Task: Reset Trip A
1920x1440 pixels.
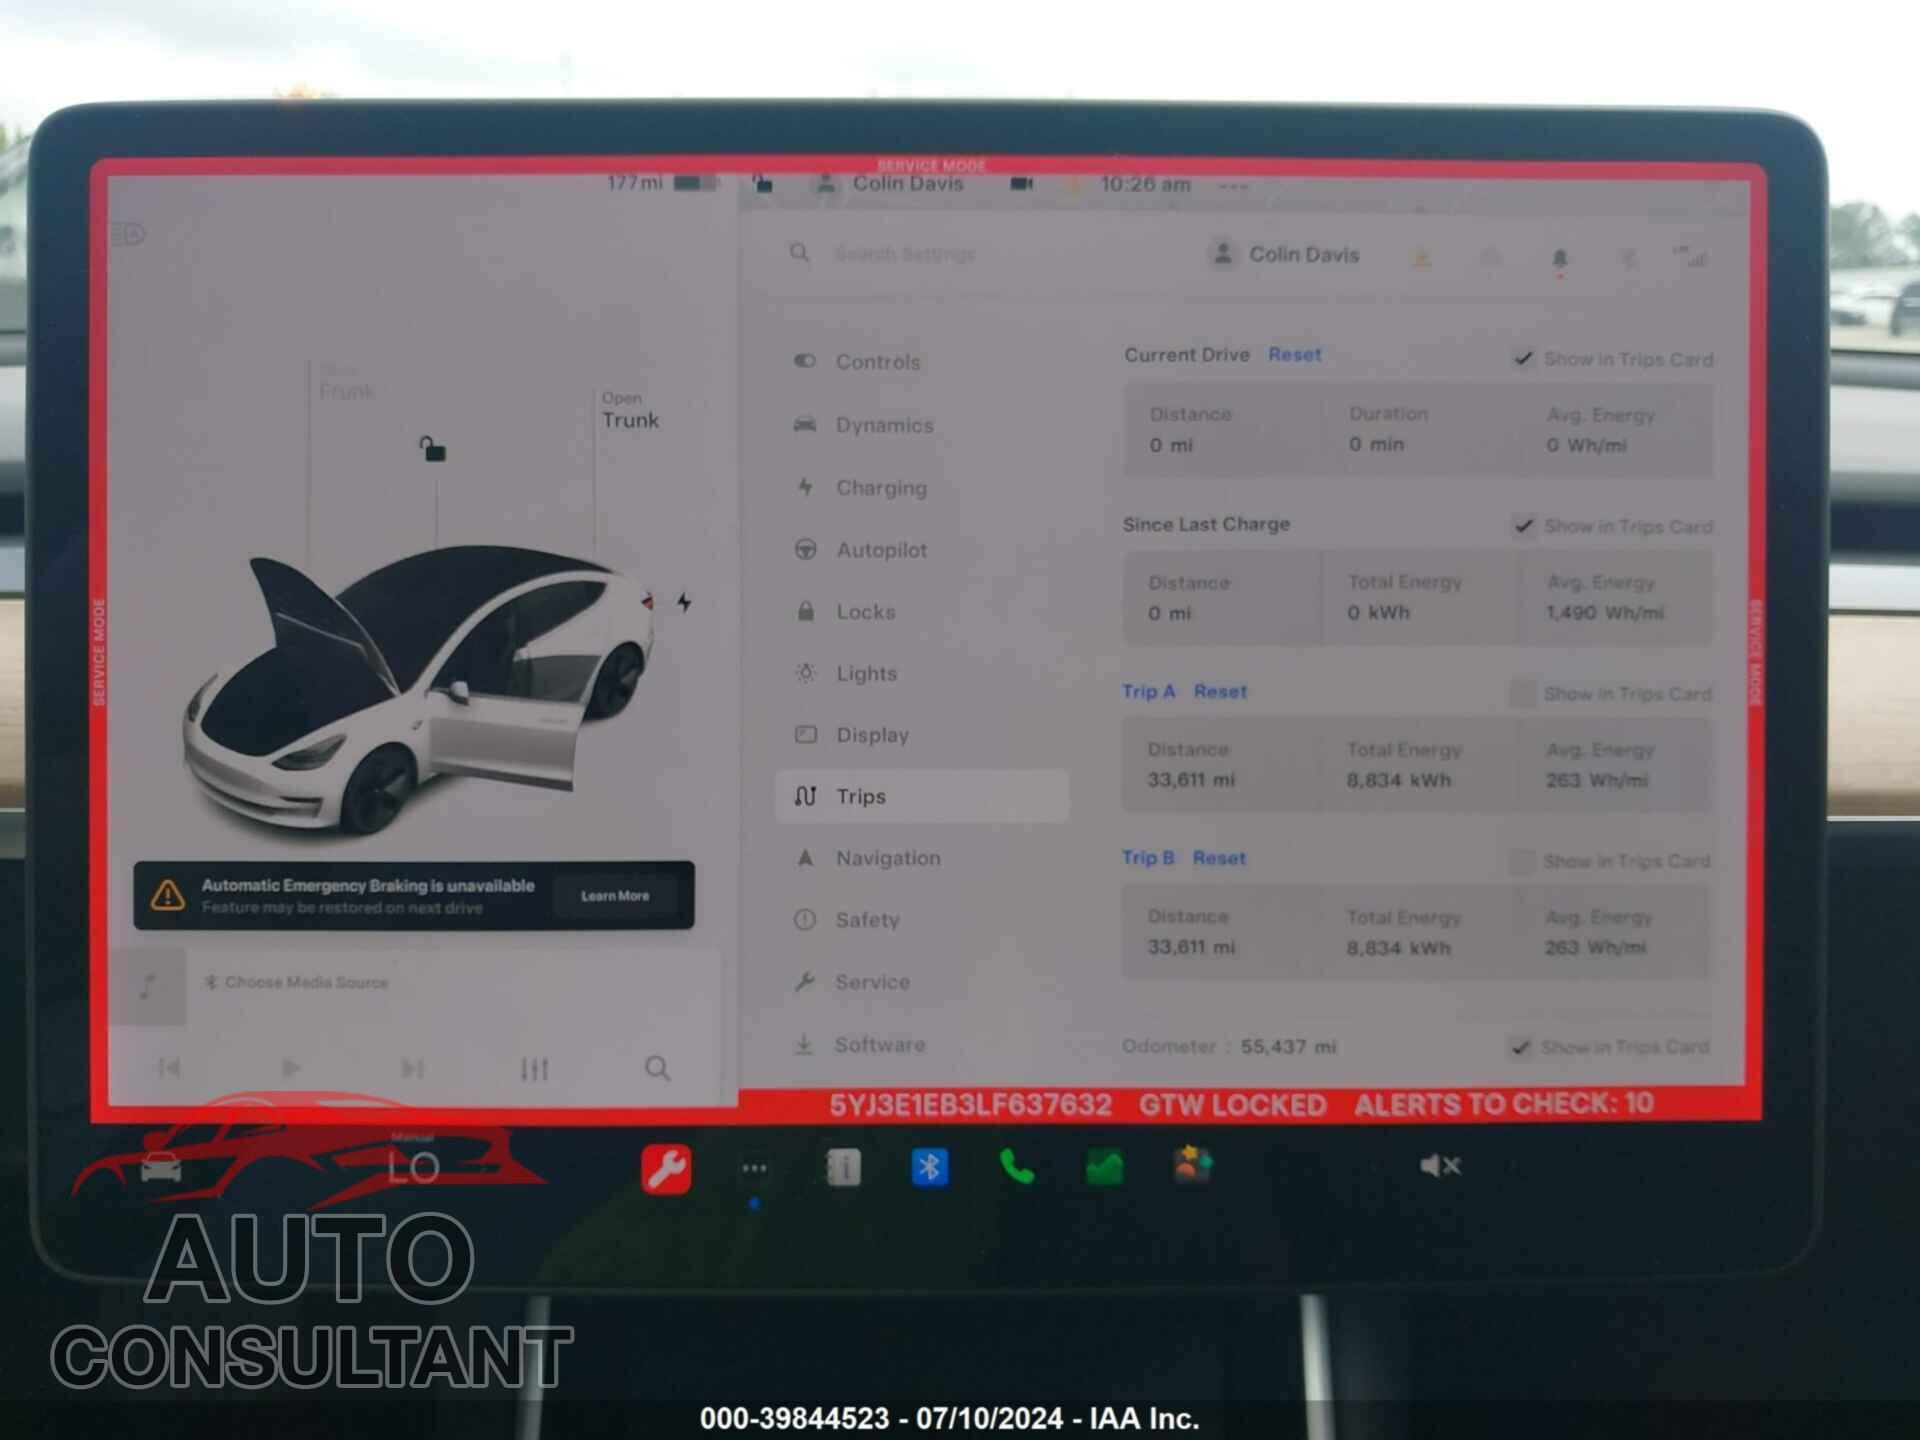Action: 1220,691
